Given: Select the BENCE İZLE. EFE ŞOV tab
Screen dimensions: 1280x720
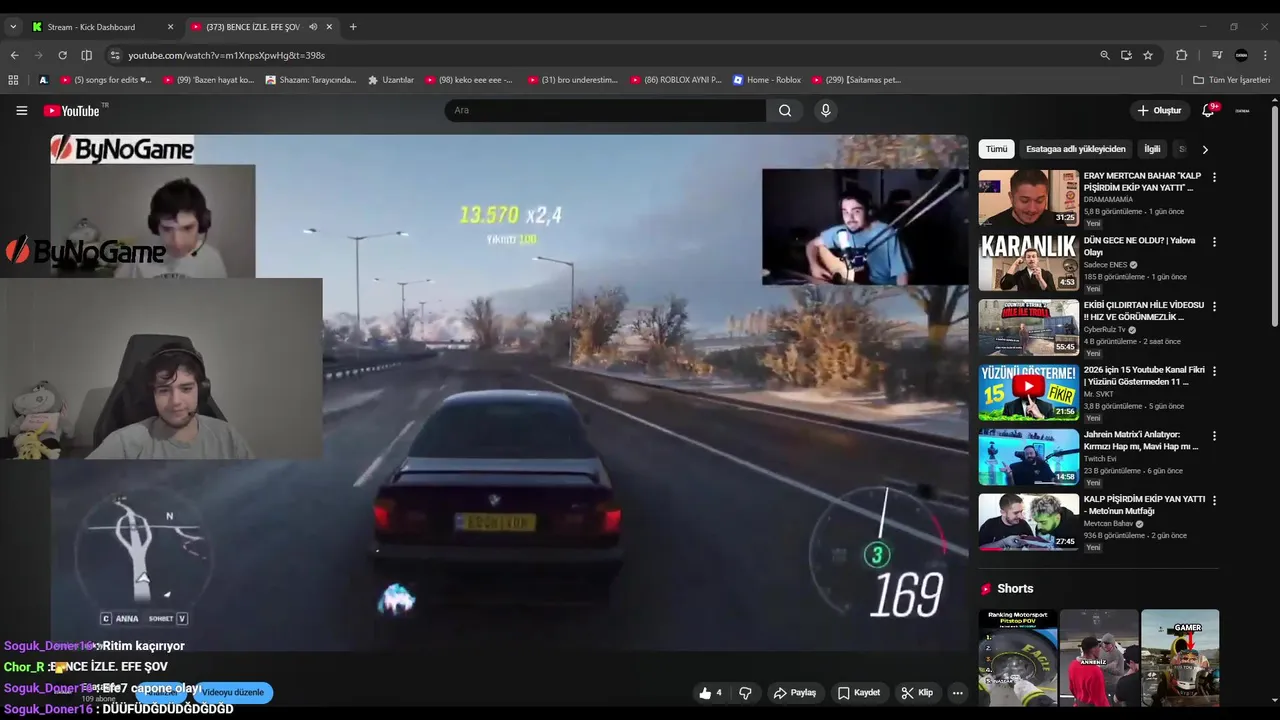Looking at the screenshot, I should (260, 27).
